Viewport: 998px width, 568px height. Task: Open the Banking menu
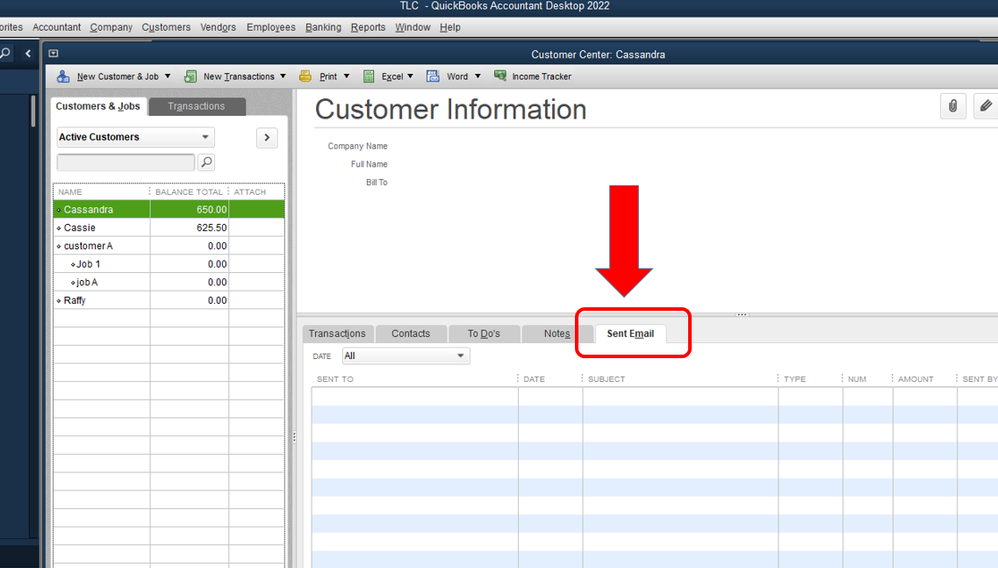(x=323, y=27)
